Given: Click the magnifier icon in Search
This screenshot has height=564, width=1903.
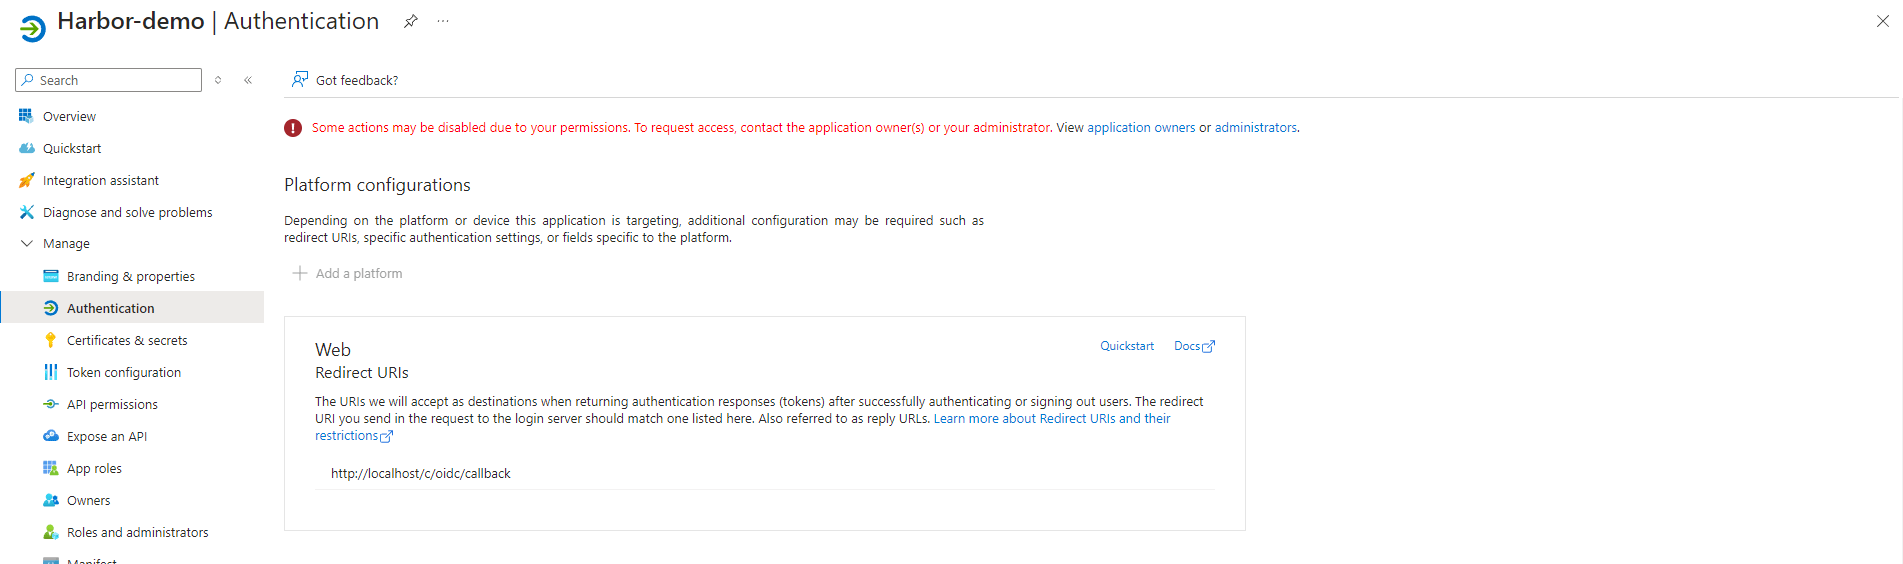Looking at the screenshot, I should tap(28, 80).
